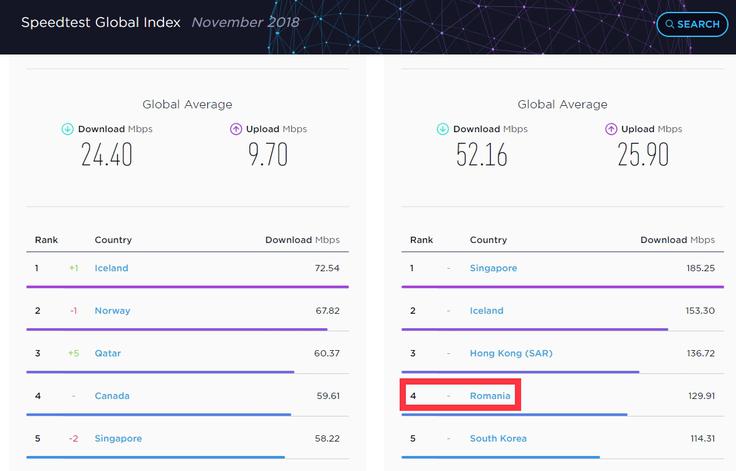This screenshot has width=736, height=471.
Task: Click the -2 rank change in left table
Action: (x=74, y=439)
